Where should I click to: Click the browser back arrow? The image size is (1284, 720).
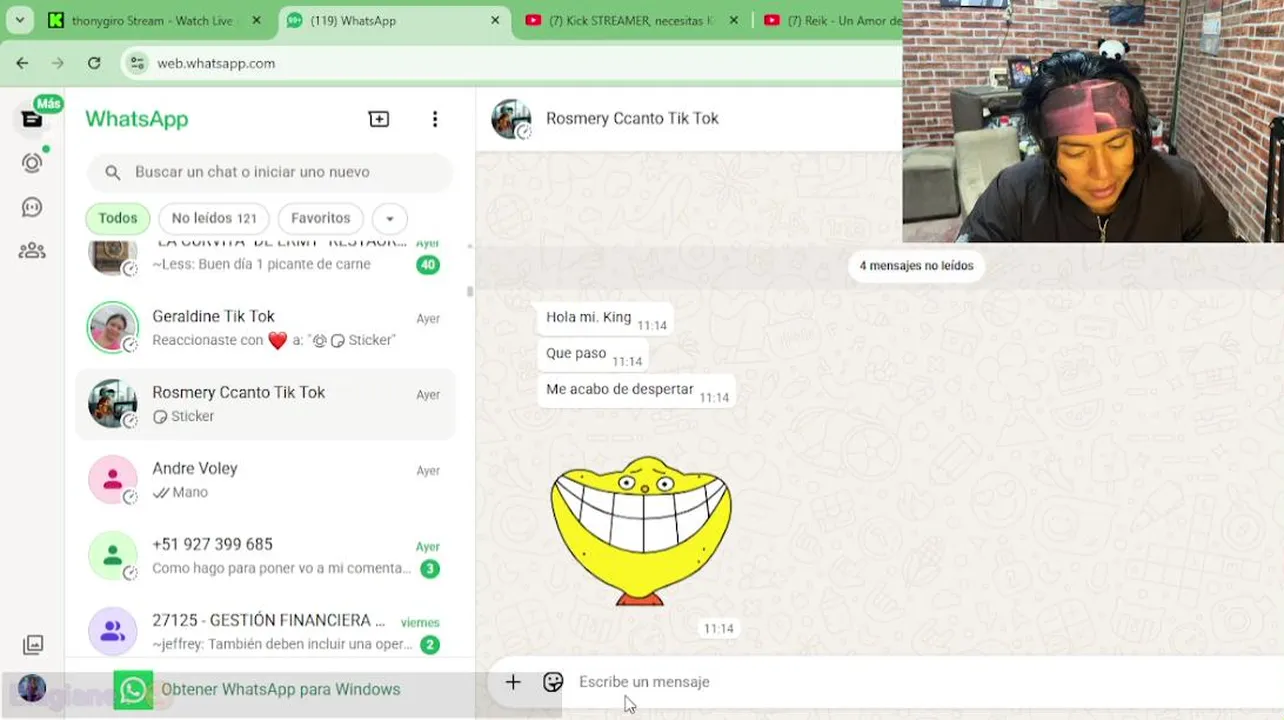tap(22, 63)
